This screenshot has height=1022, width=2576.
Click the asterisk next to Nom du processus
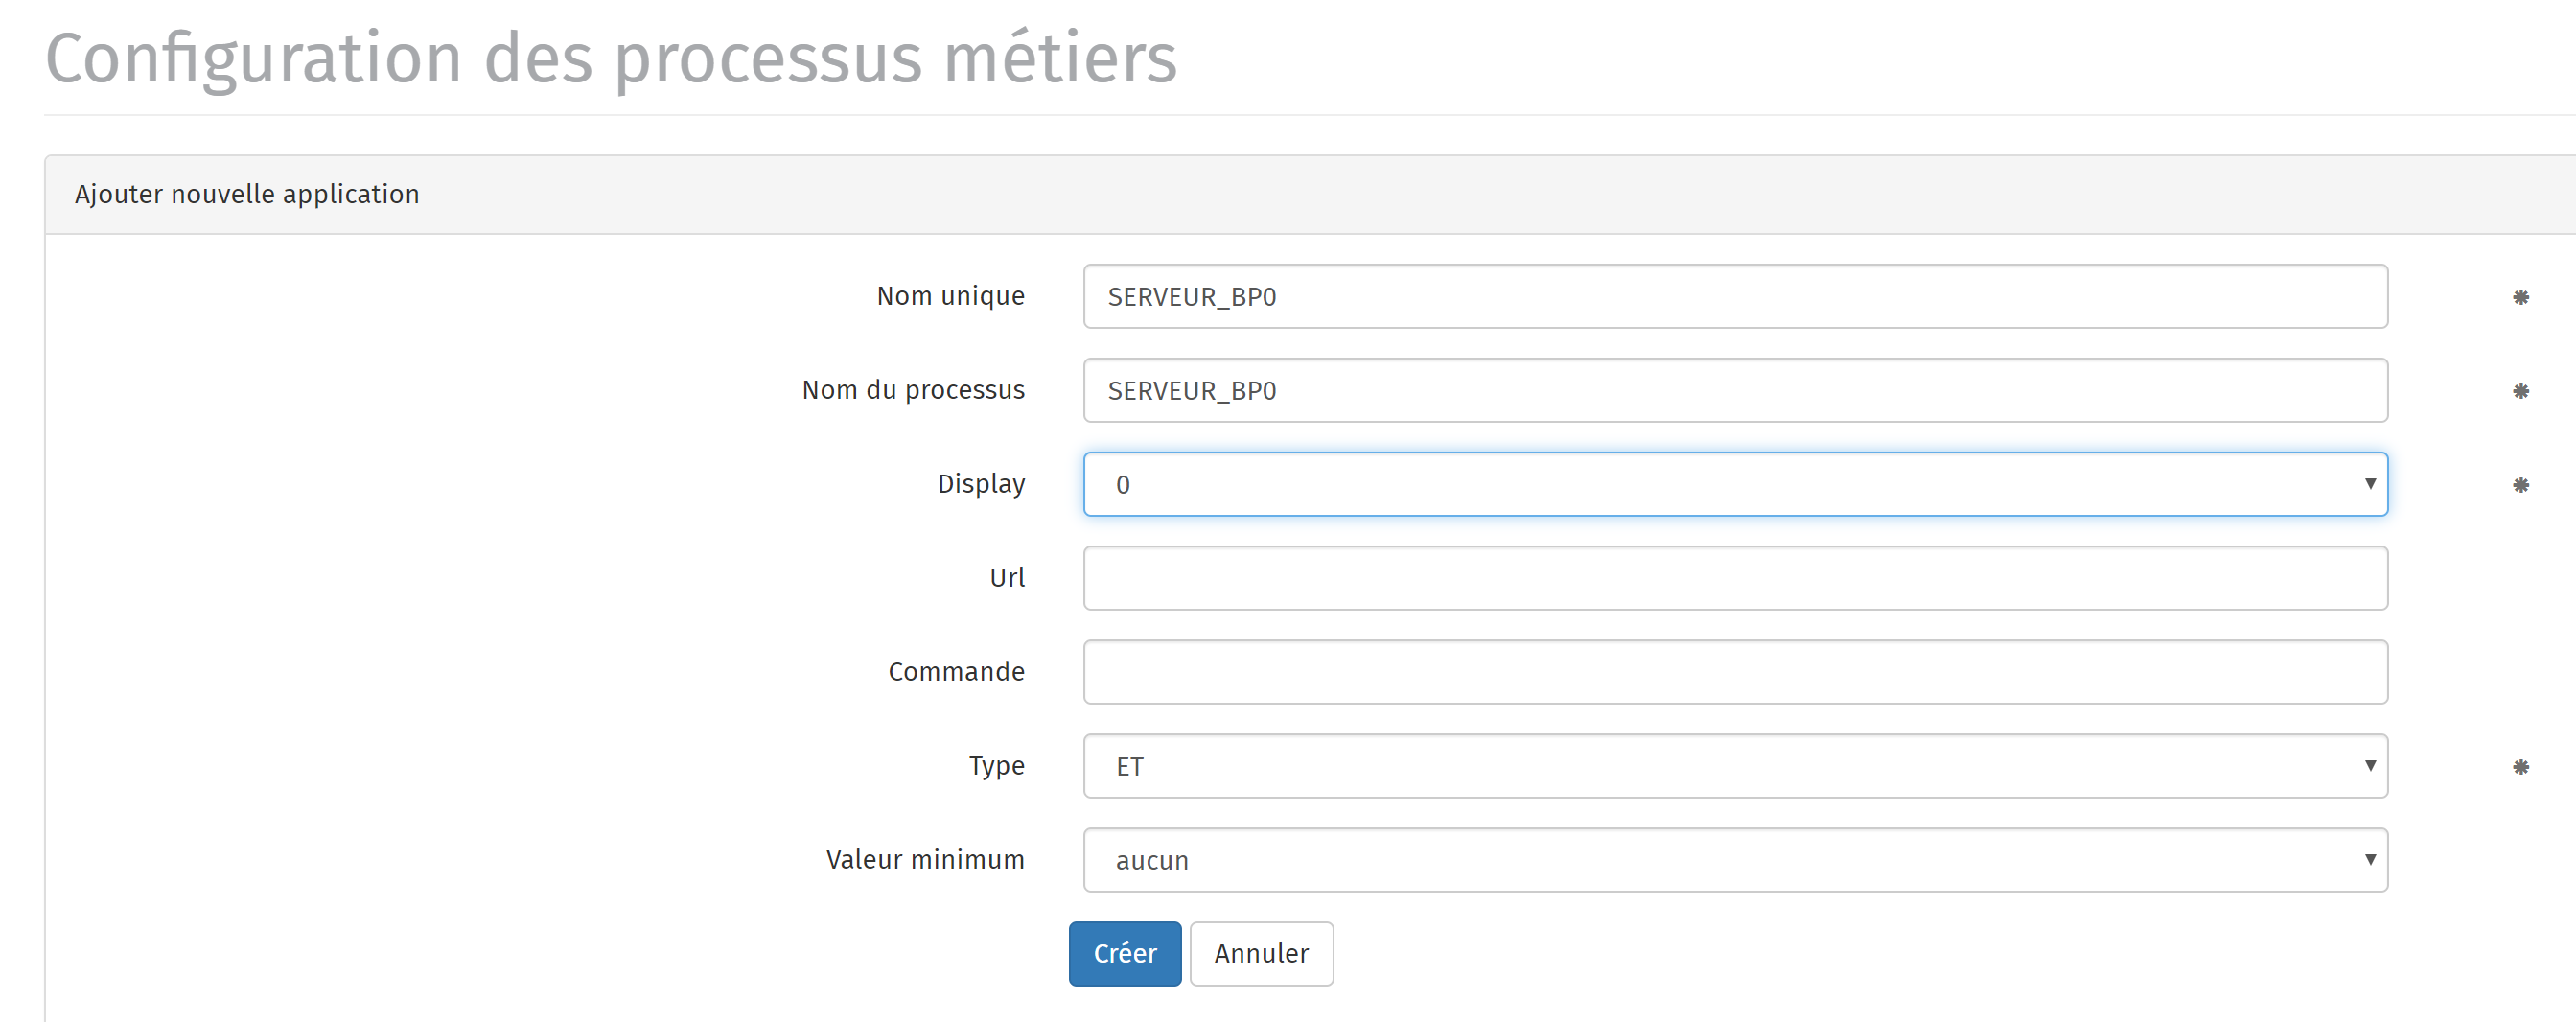point(2520,391)
